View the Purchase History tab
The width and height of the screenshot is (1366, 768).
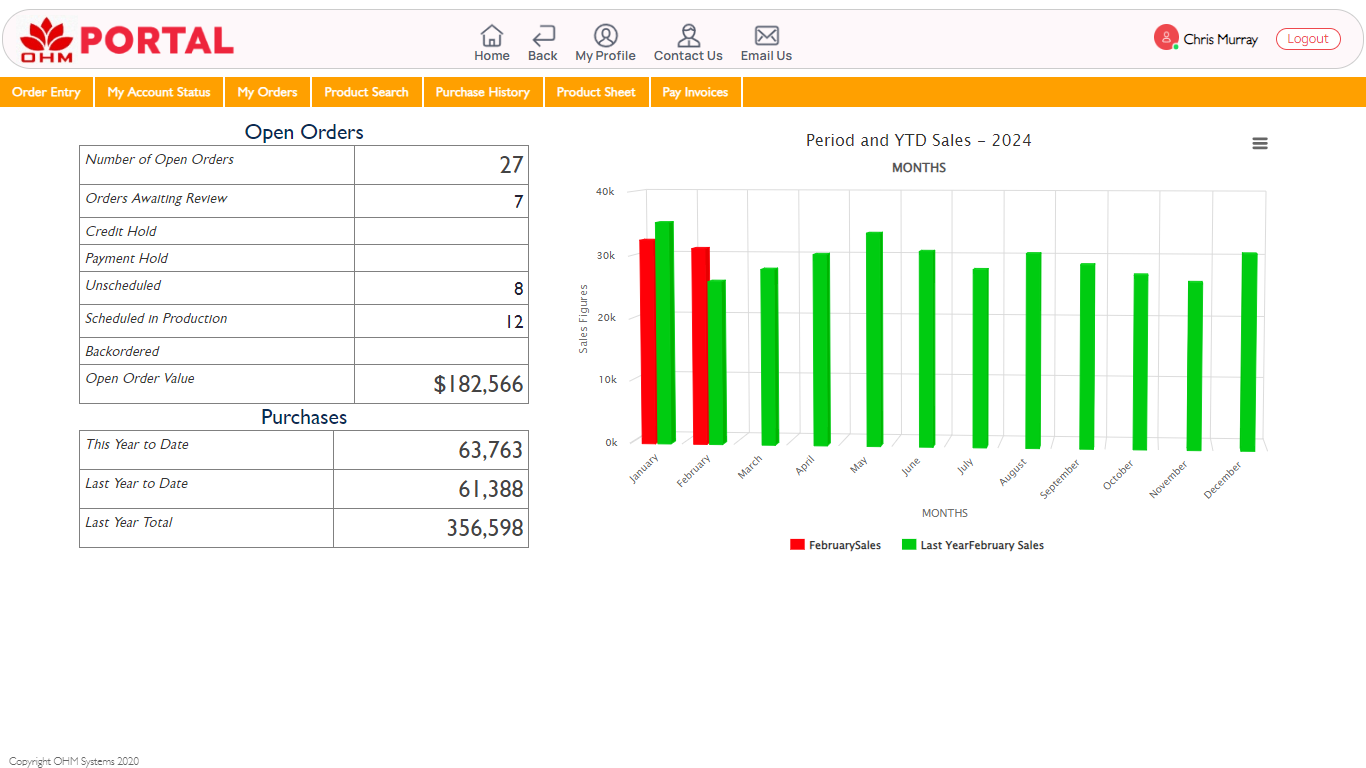[x=482, y=92]
